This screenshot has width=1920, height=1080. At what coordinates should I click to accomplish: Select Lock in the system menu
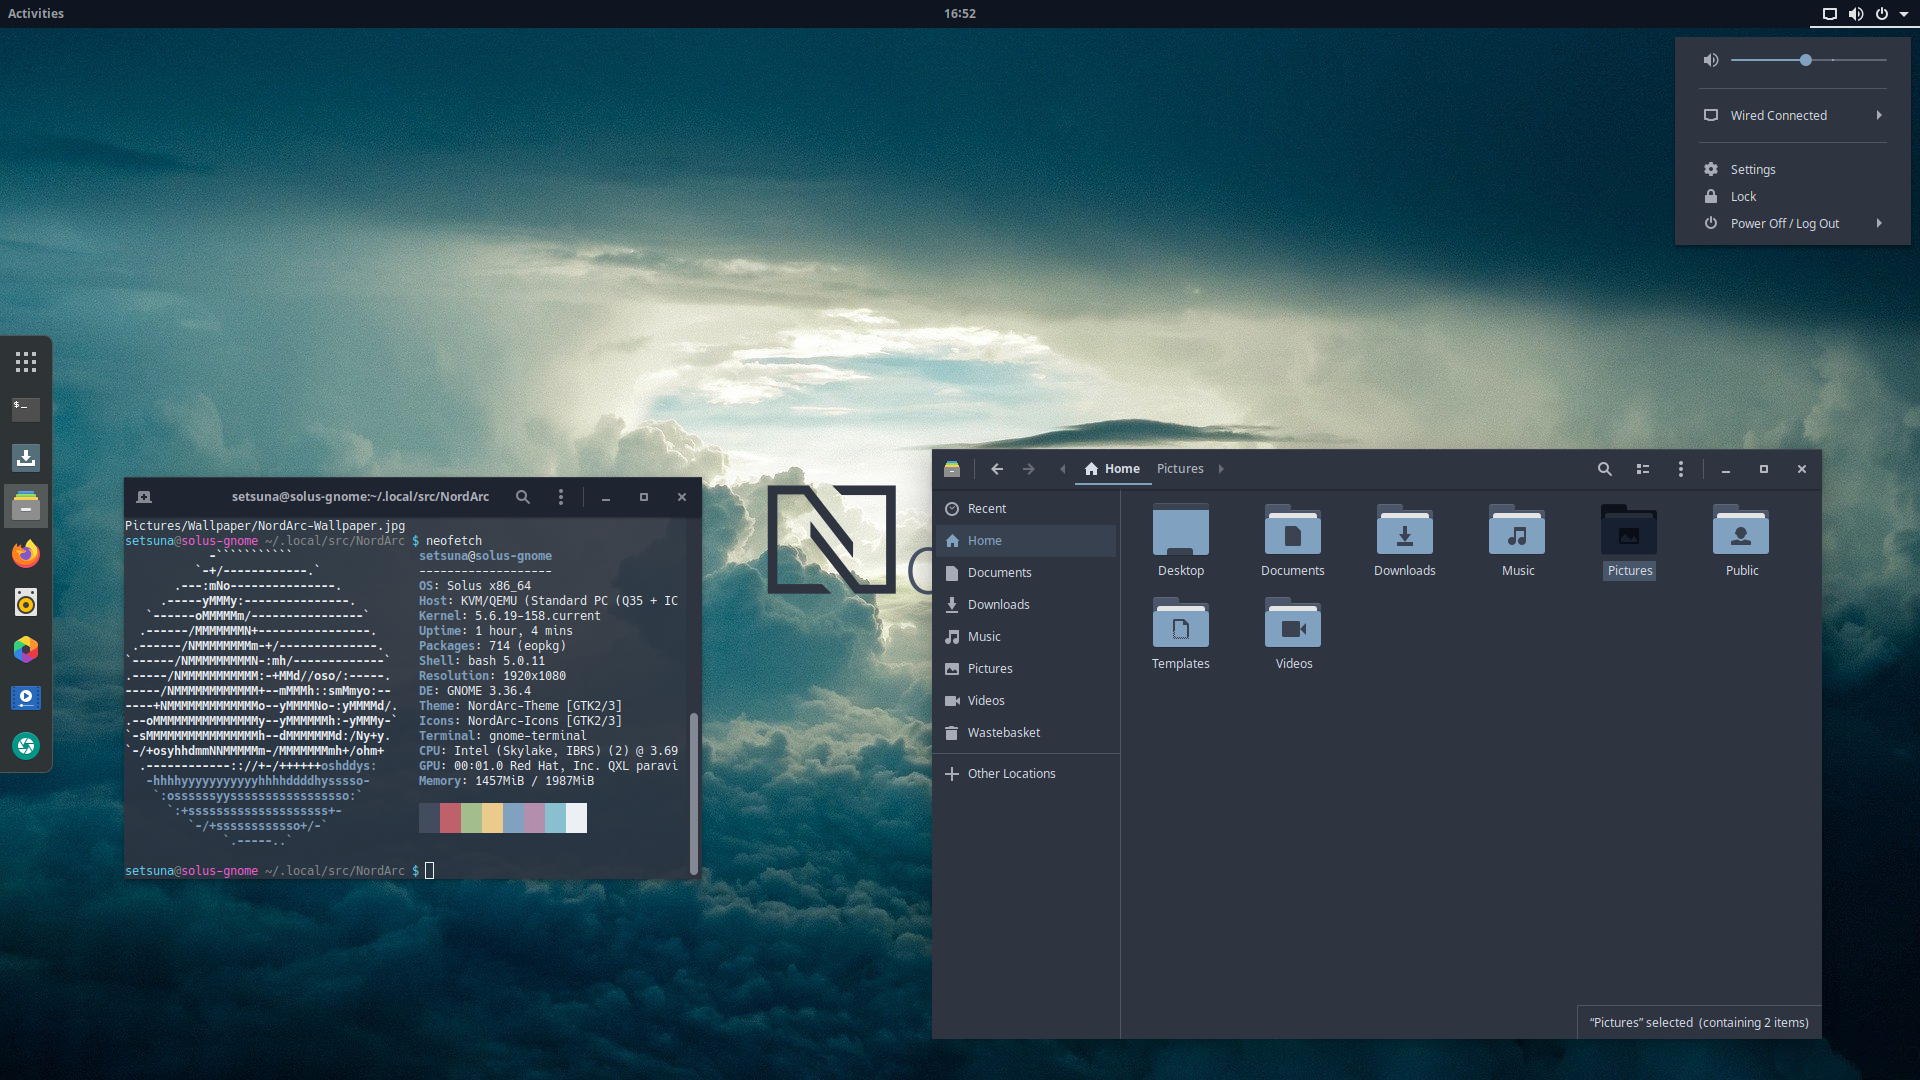coord(1743,196)
